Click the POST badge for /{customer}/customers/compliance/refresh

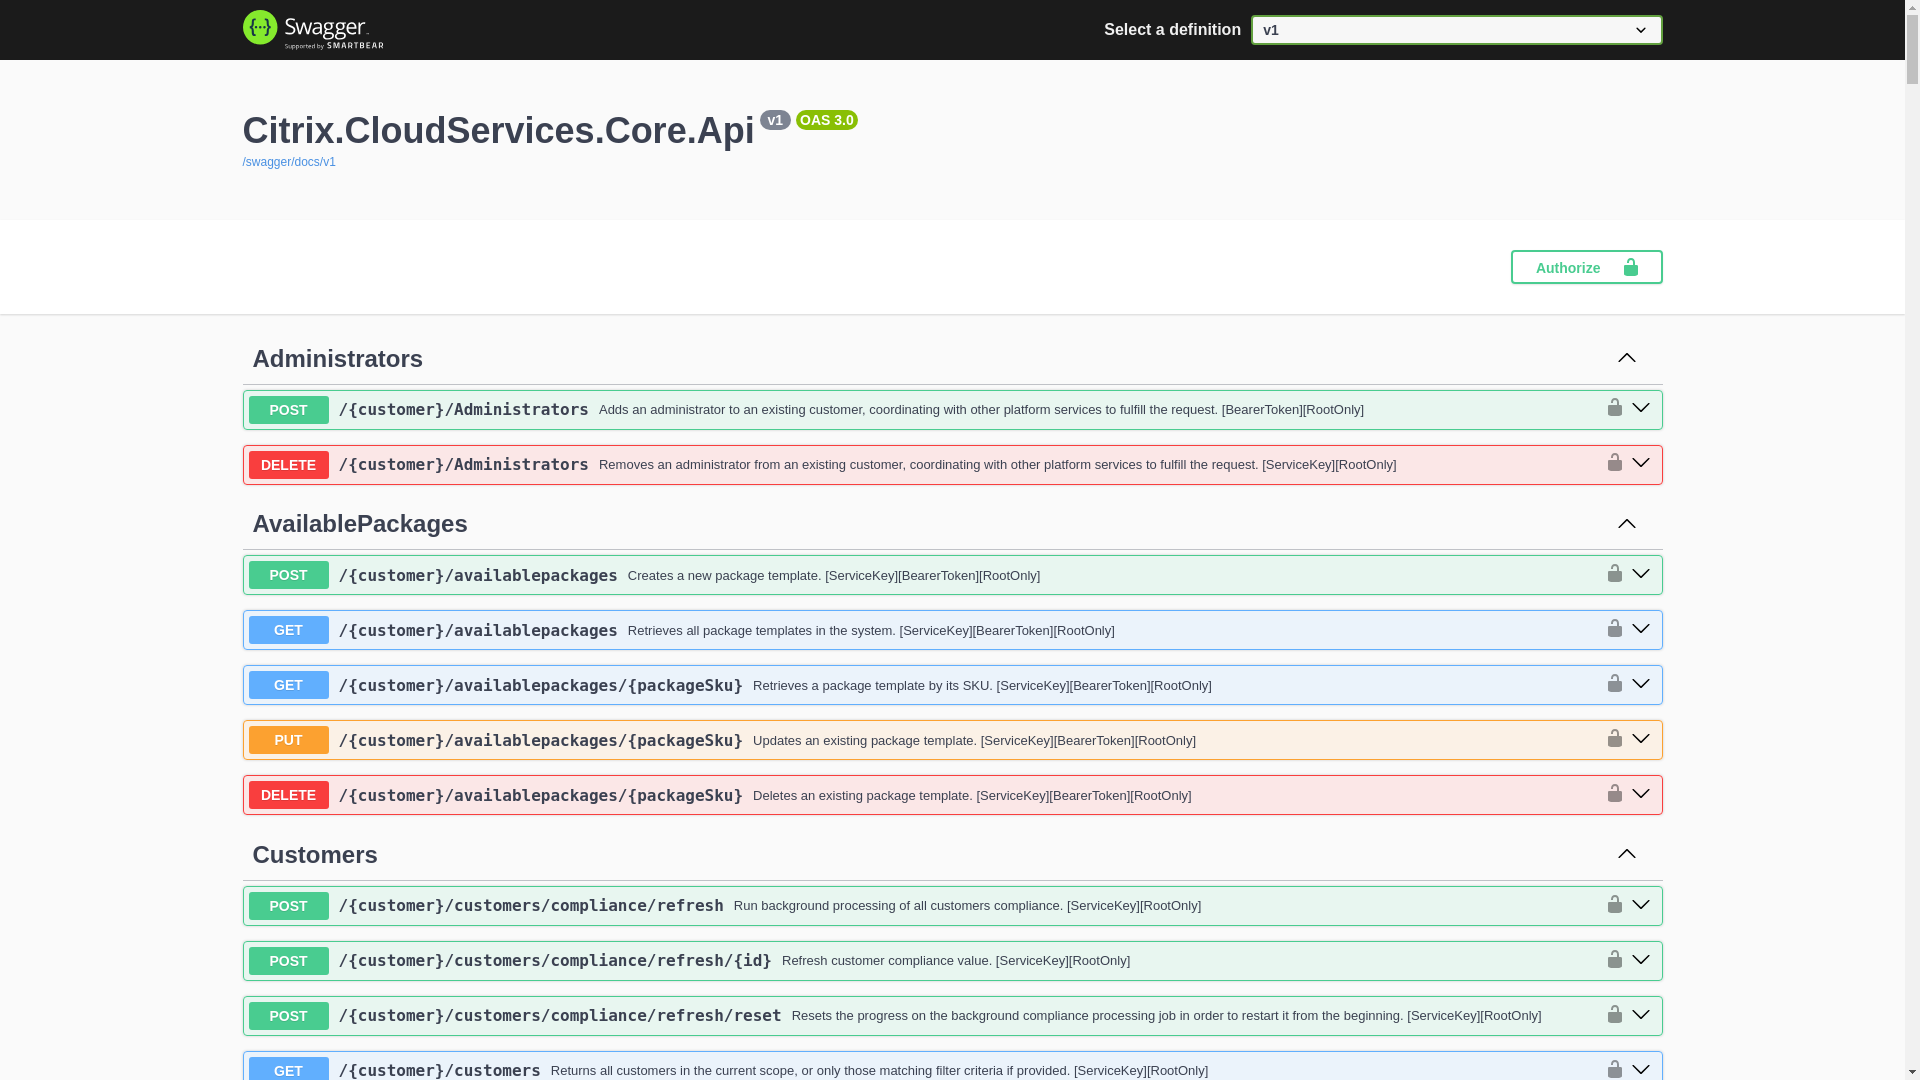click(x=288, y=906)
